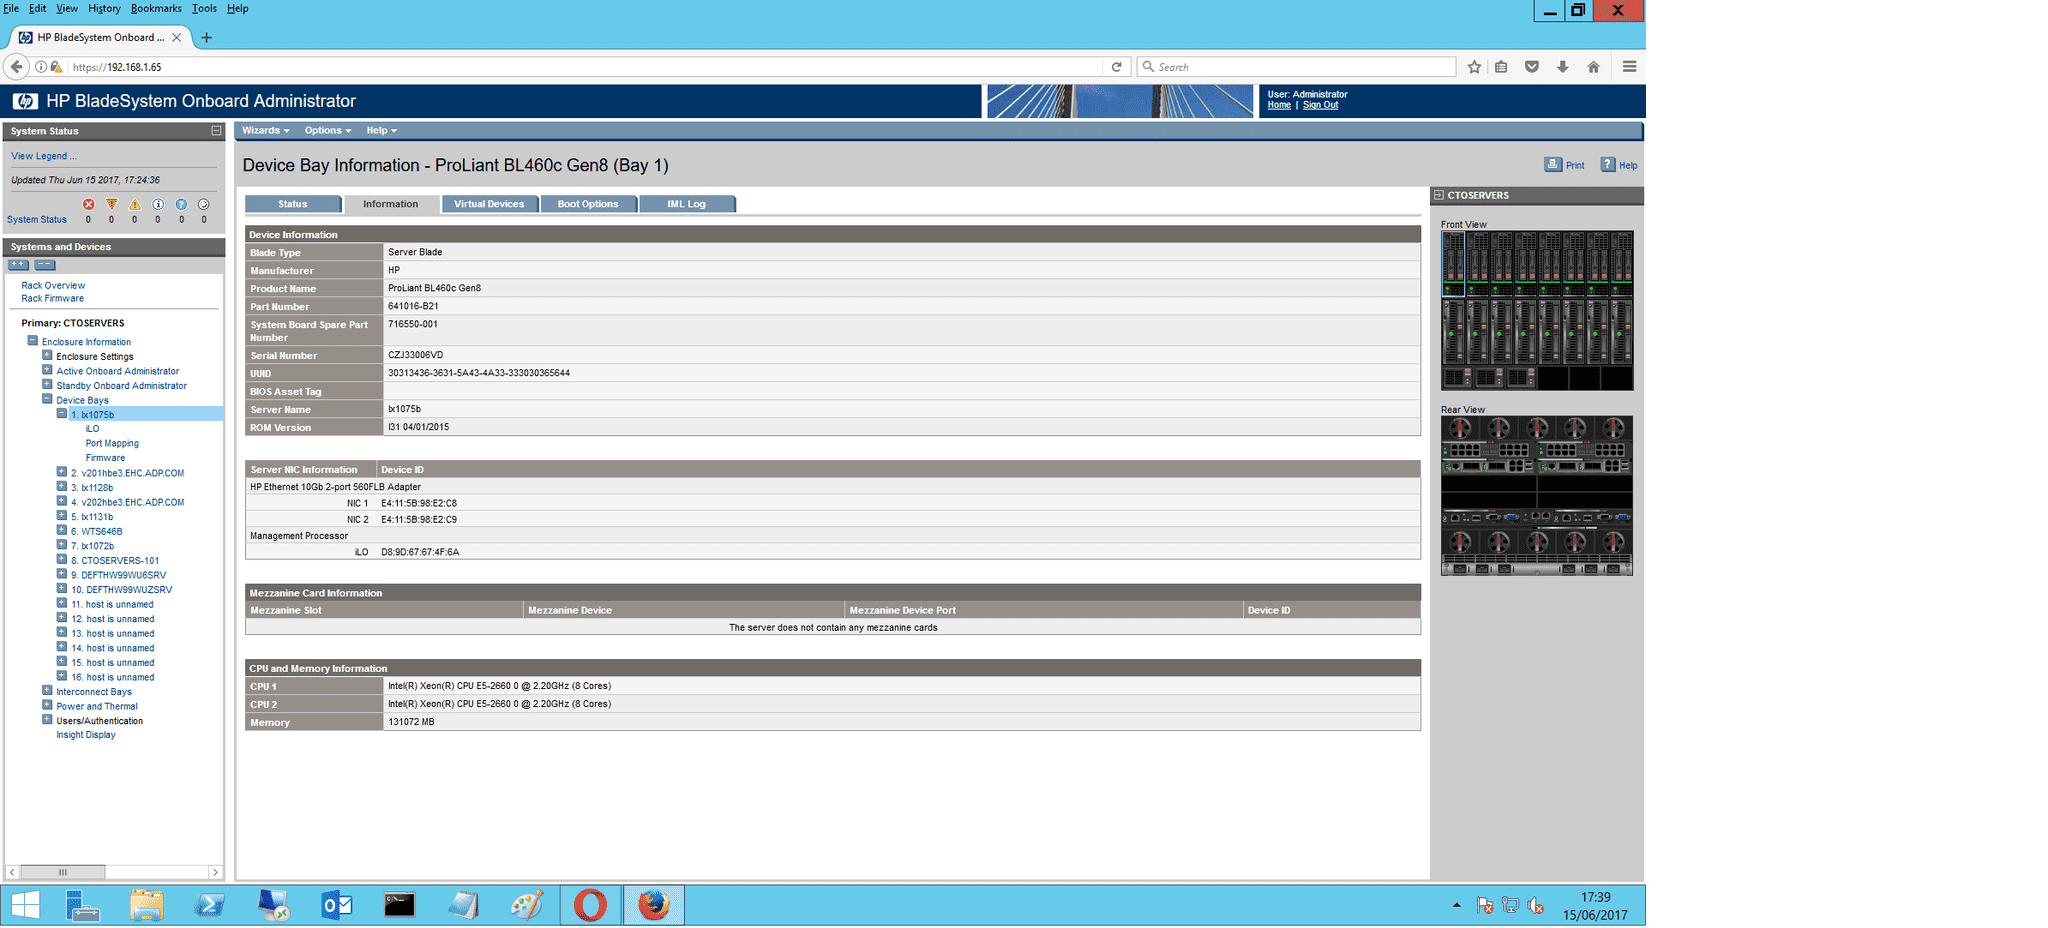This screenshot has height=928, width=2048.
Task: Print the device bay page
Action: point(1565,165)
